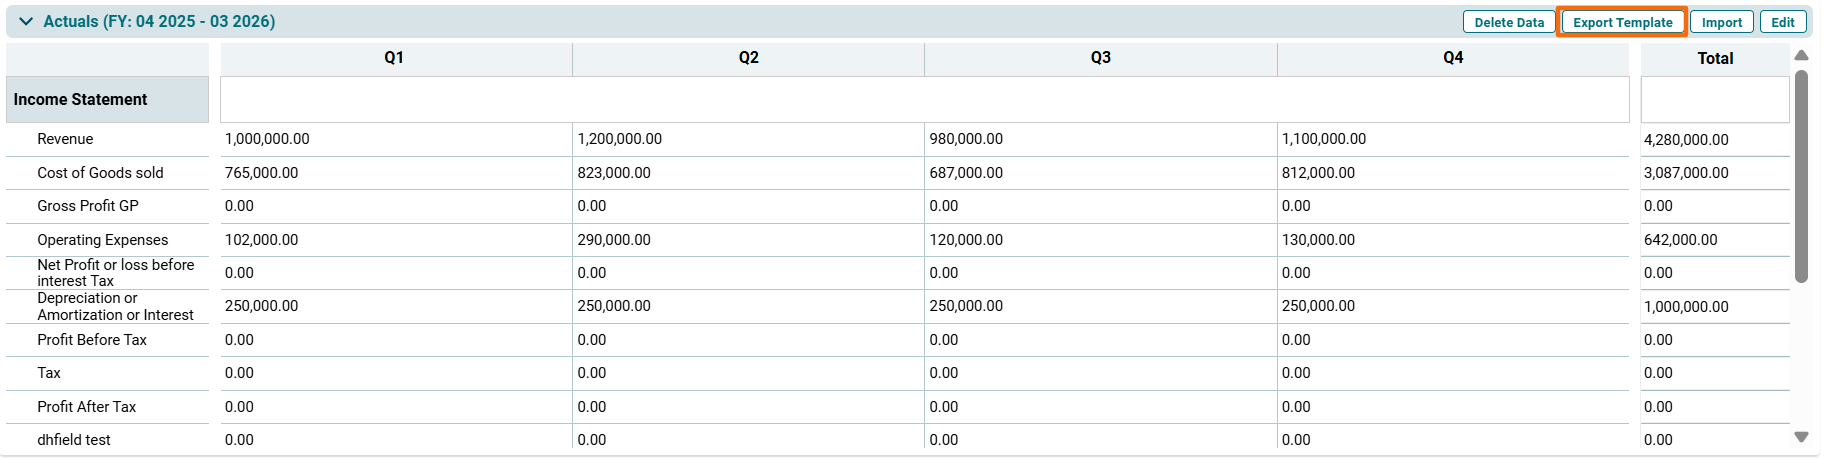Select the Q3 column header
The height and width of the screenshot is (458, 1824).
coord(1100,58)
